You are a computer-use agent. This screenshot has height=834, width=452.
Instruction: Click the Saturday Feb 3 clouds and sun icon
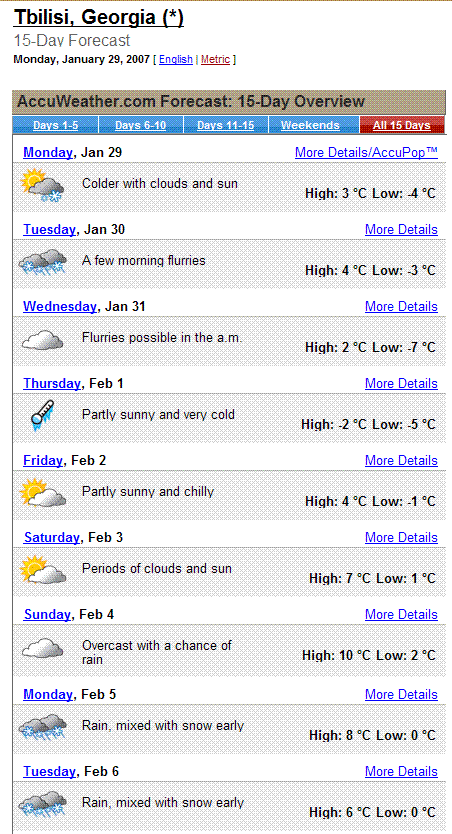pyautogui.click(x=43, y=570)
